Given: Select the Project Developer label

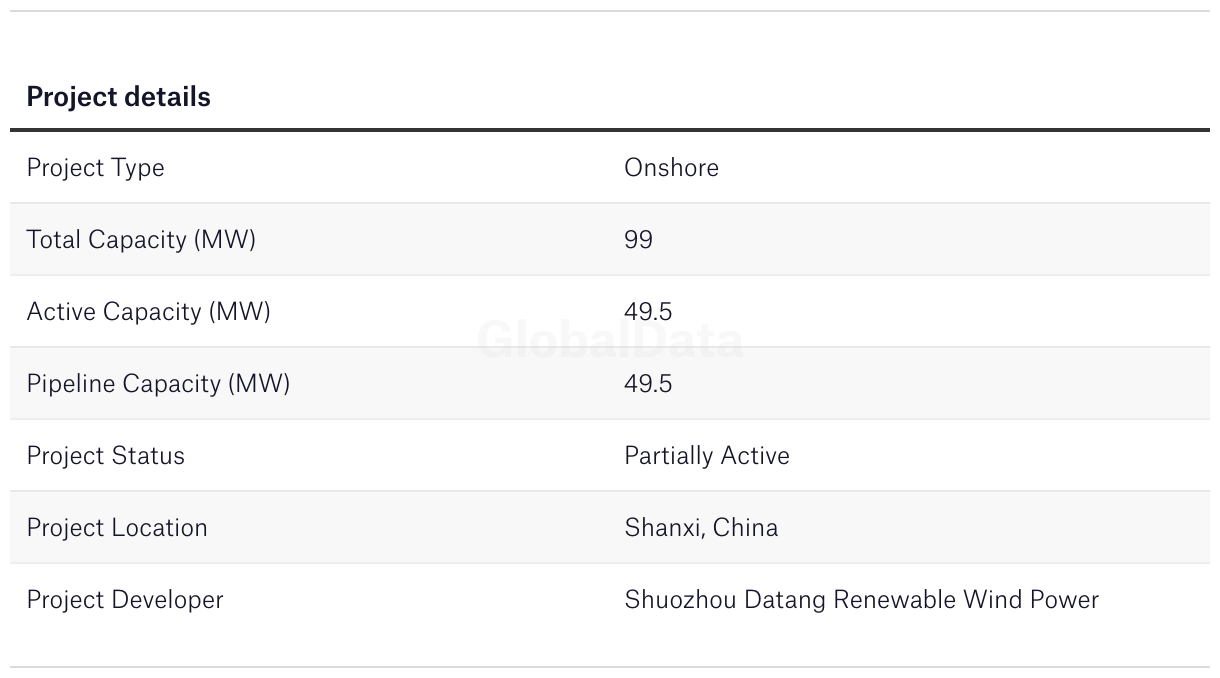Looking at the screenshot, I should [125, 600].
